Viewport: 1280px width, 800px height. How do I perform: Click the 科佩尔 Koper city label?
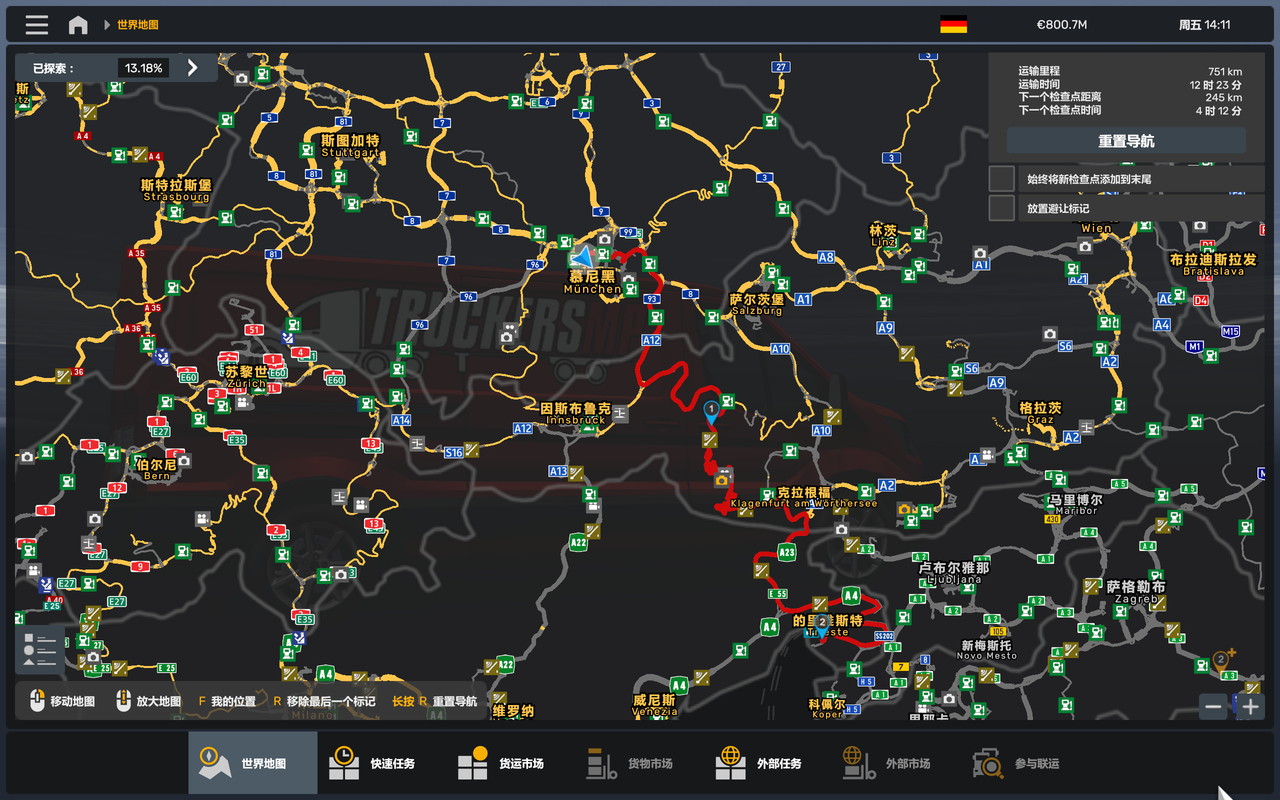pyautogui.click(x=827, y=709)
